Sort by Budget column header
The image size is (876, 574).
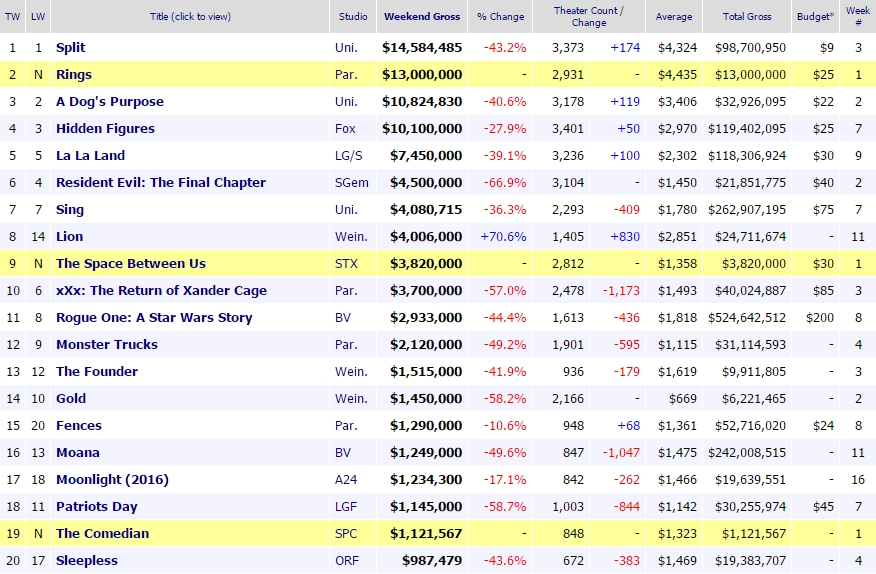[x=815, y=16]
